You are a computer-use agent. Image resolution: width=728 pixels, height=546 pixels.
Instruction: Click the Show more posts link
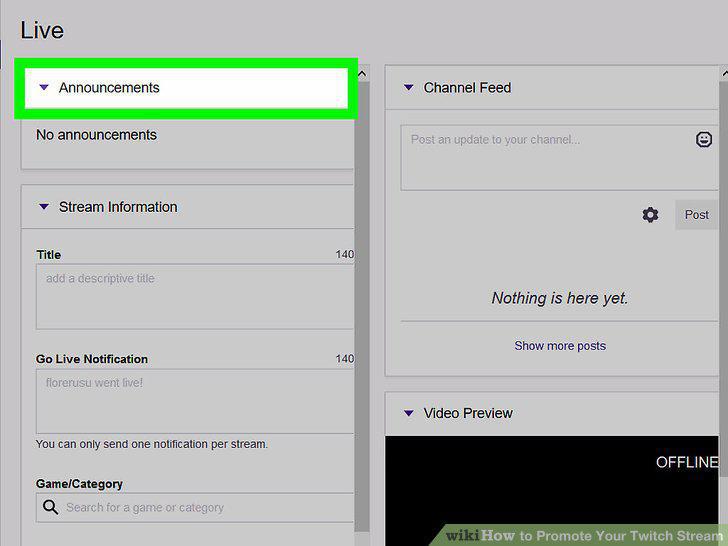560,346
